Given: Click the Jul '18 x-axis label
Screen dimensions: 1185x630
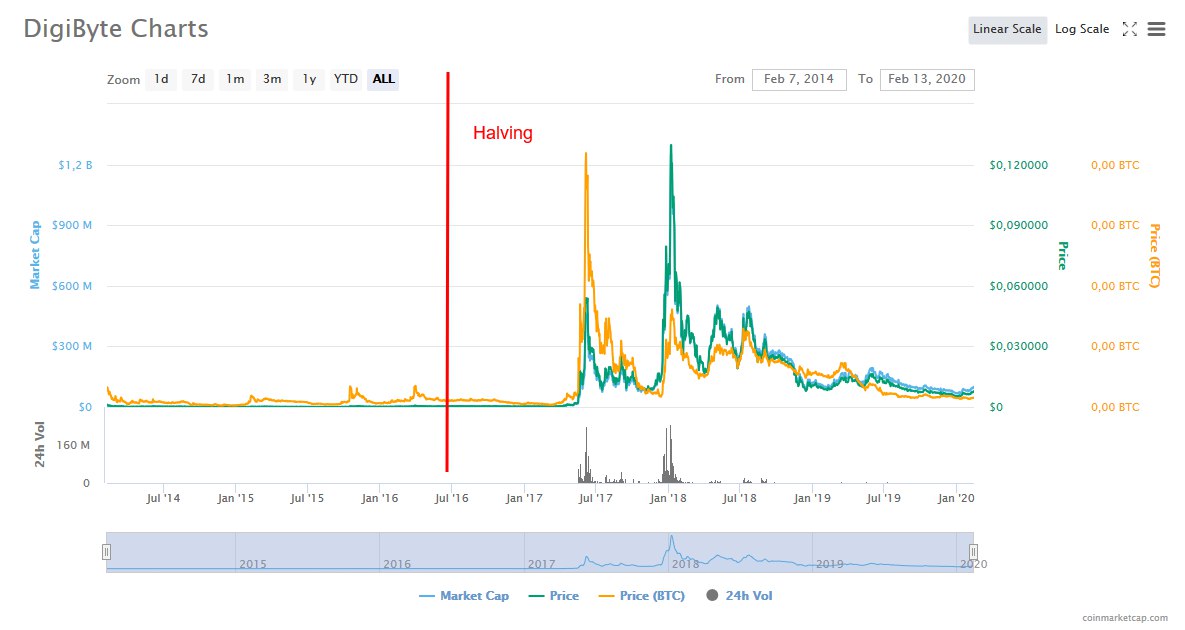Looking at the screenshot, I should 739,499.
